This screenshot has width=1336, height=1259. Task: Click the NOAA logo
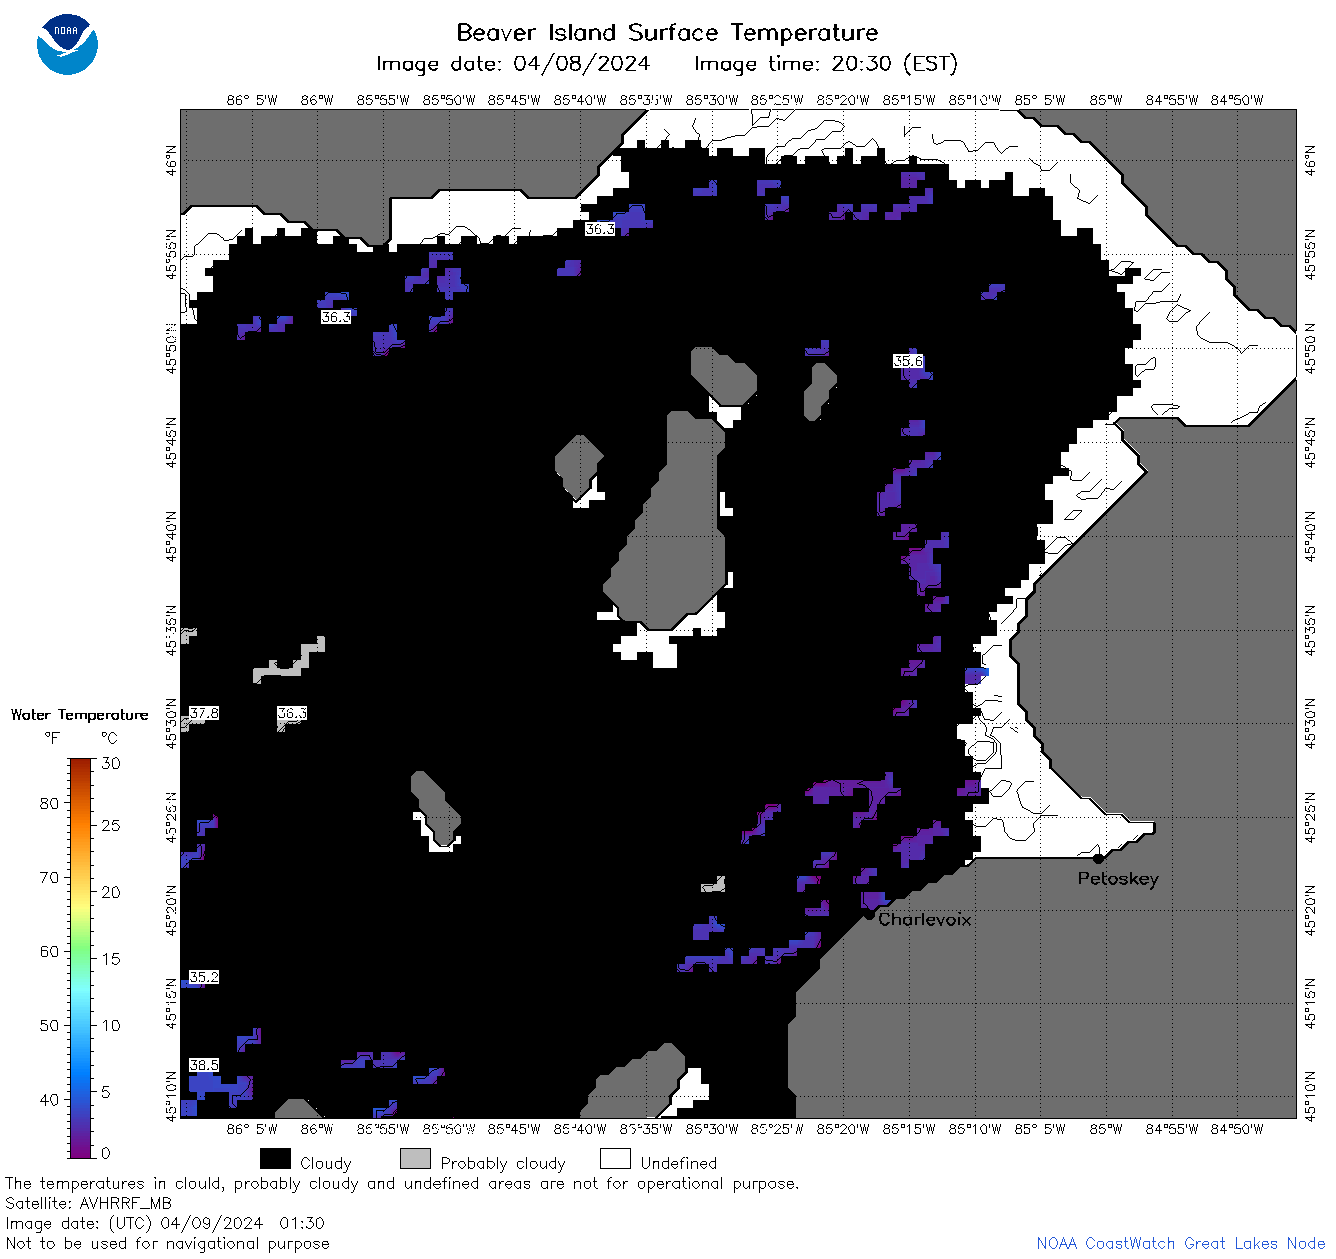tap(67, 44)
